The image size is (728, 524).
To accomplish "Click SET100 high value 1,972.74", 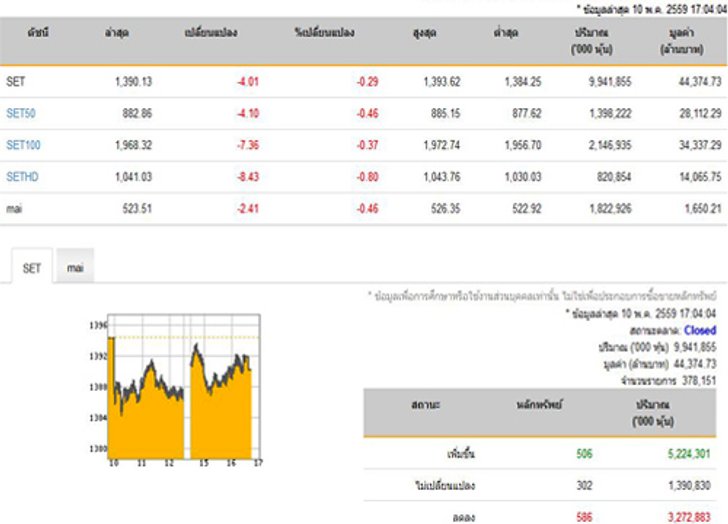I will click(442, 145).
